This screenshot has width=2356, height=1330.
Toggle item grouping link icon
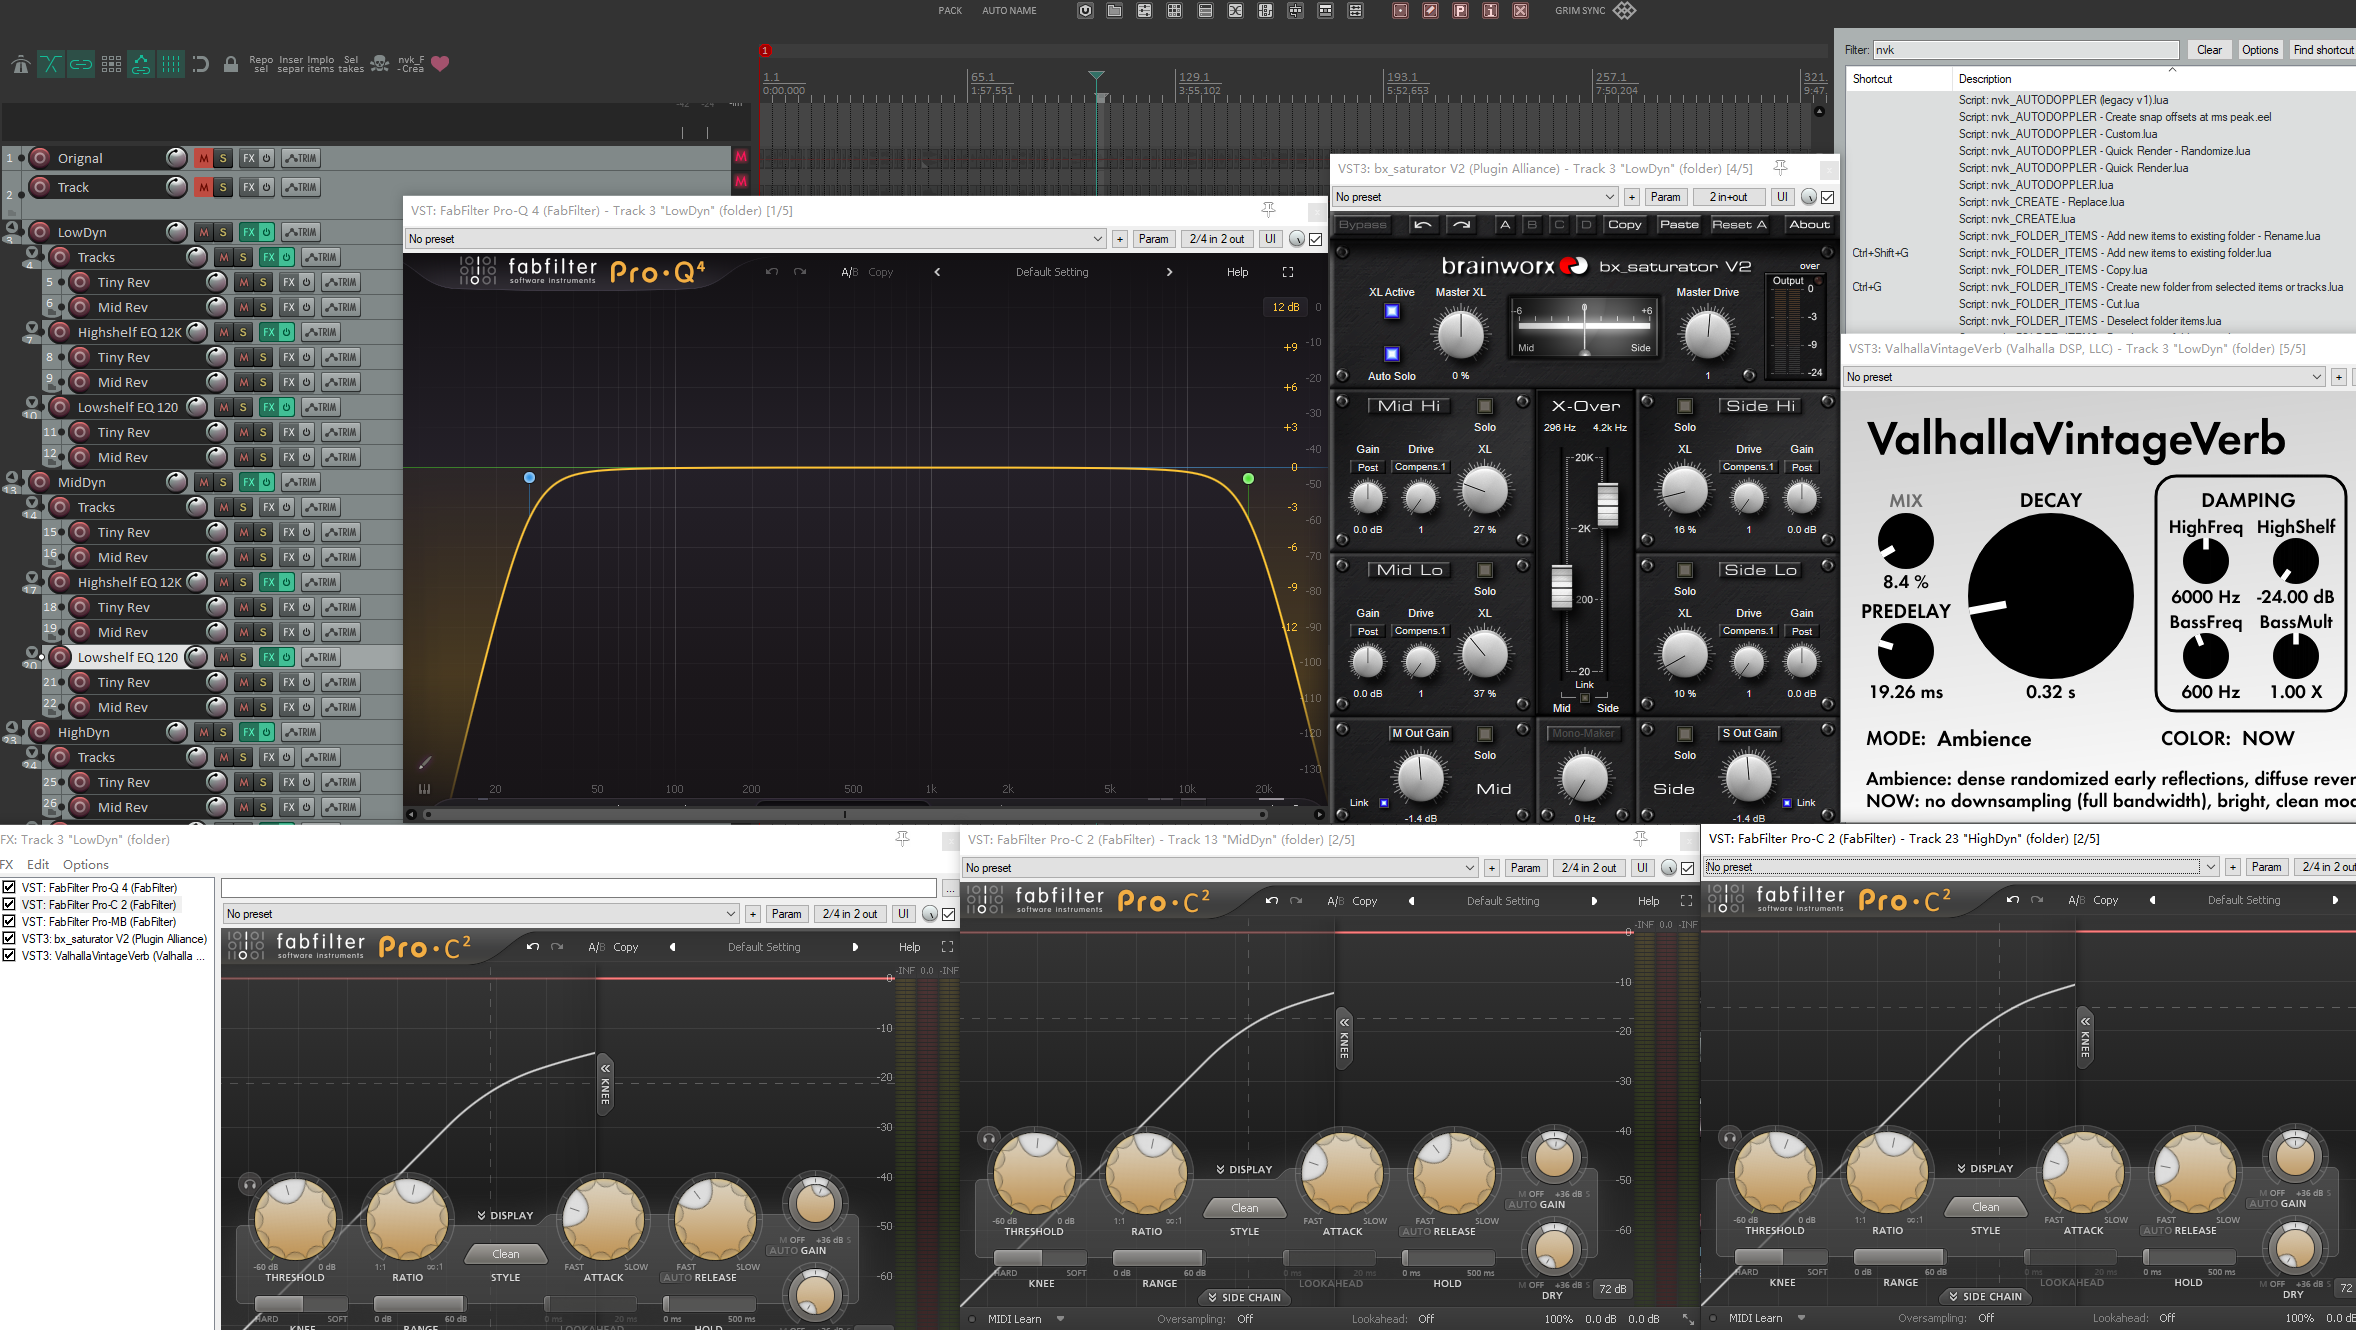(80, 64)
